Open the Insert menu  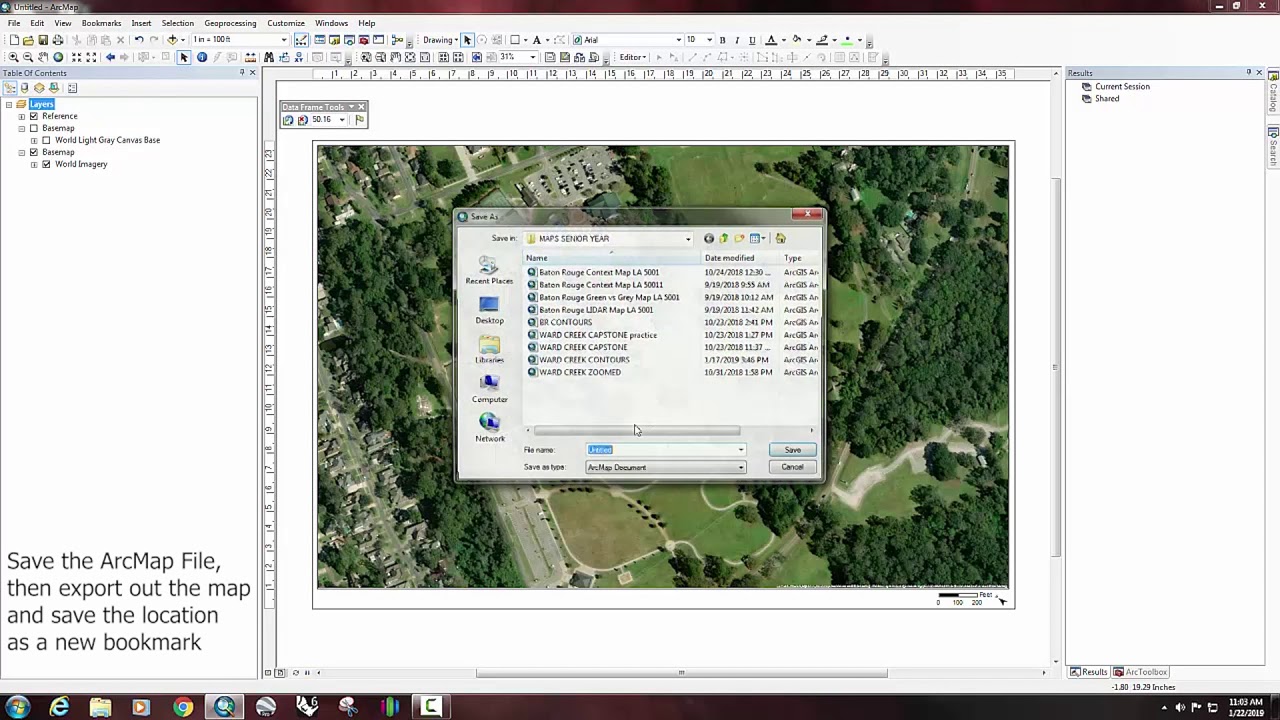tap(141, 23)
